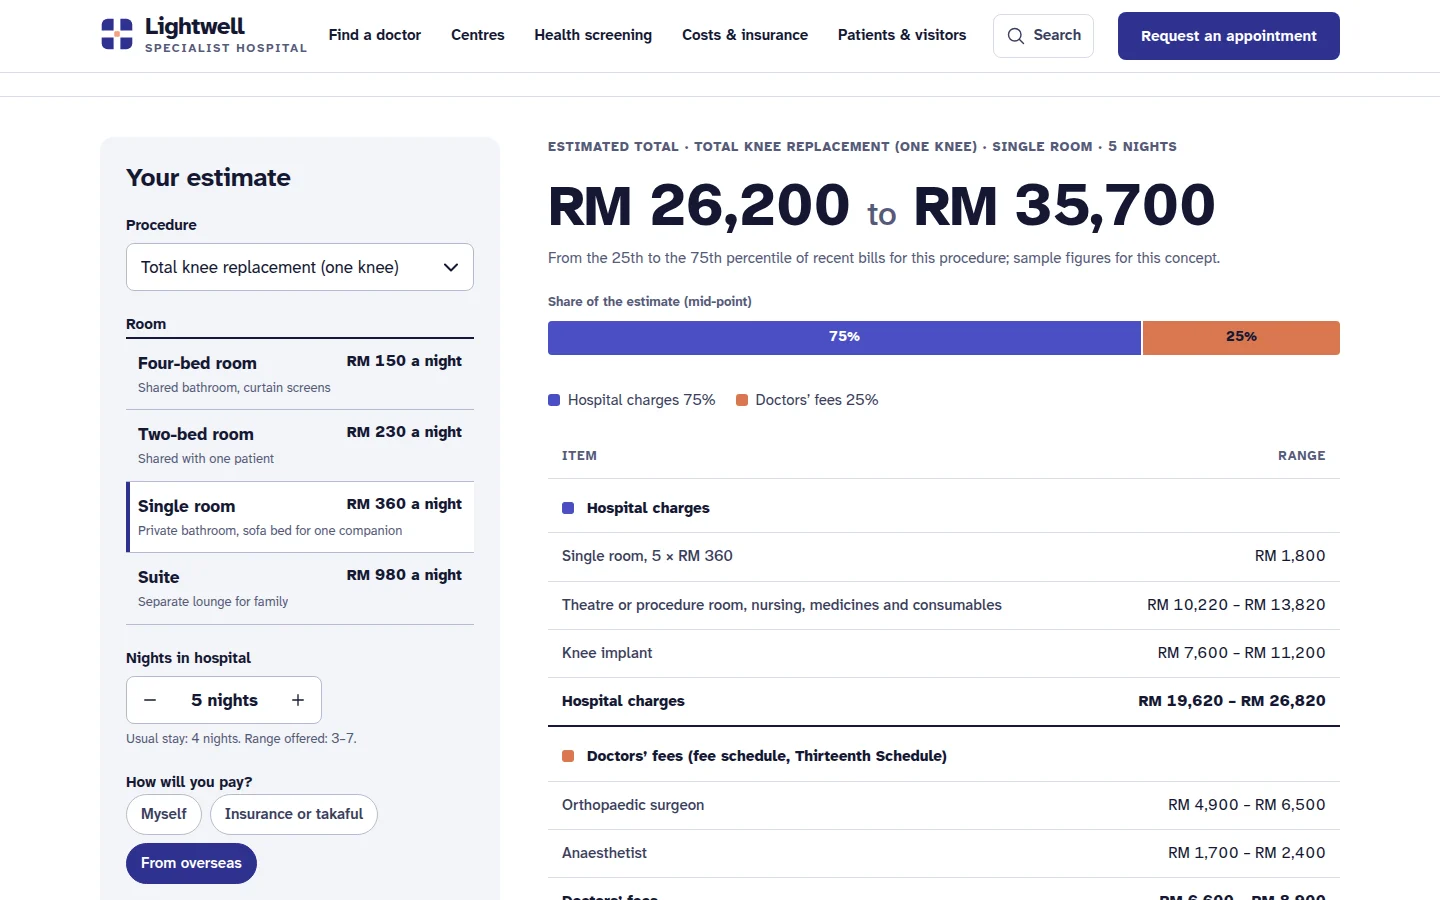Click the Orthopaedic surgeon row label
The height and width of the screenshot is (900, 1440).
(x=633, y=805)
